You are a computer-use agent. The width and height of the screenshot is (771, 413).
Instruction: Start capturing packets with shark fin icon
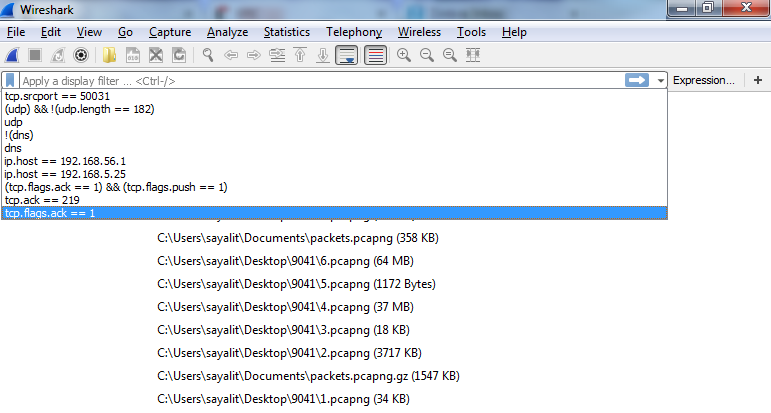(12, 55)
